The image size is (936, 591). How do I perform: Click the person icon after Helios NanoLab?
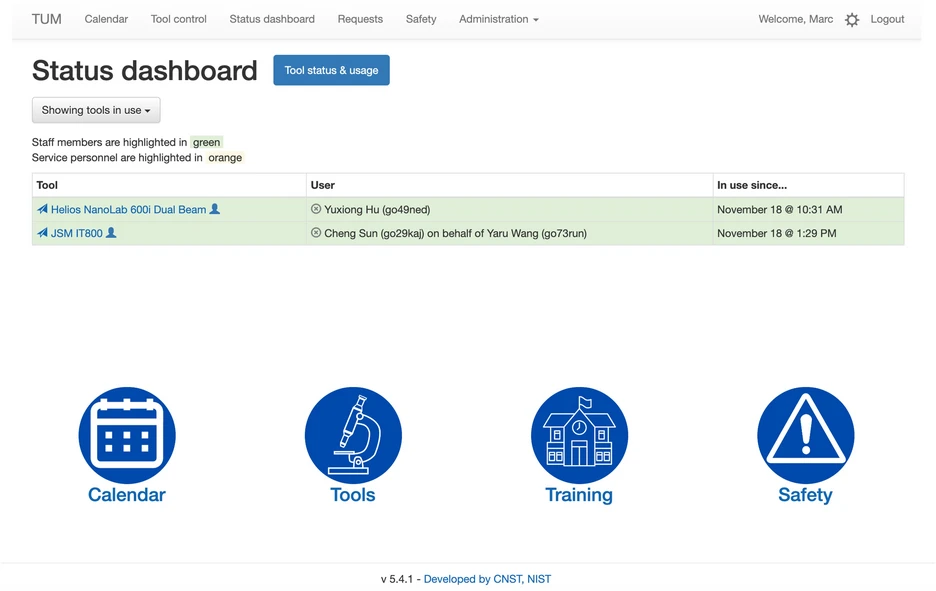click(x=215, y=210)
